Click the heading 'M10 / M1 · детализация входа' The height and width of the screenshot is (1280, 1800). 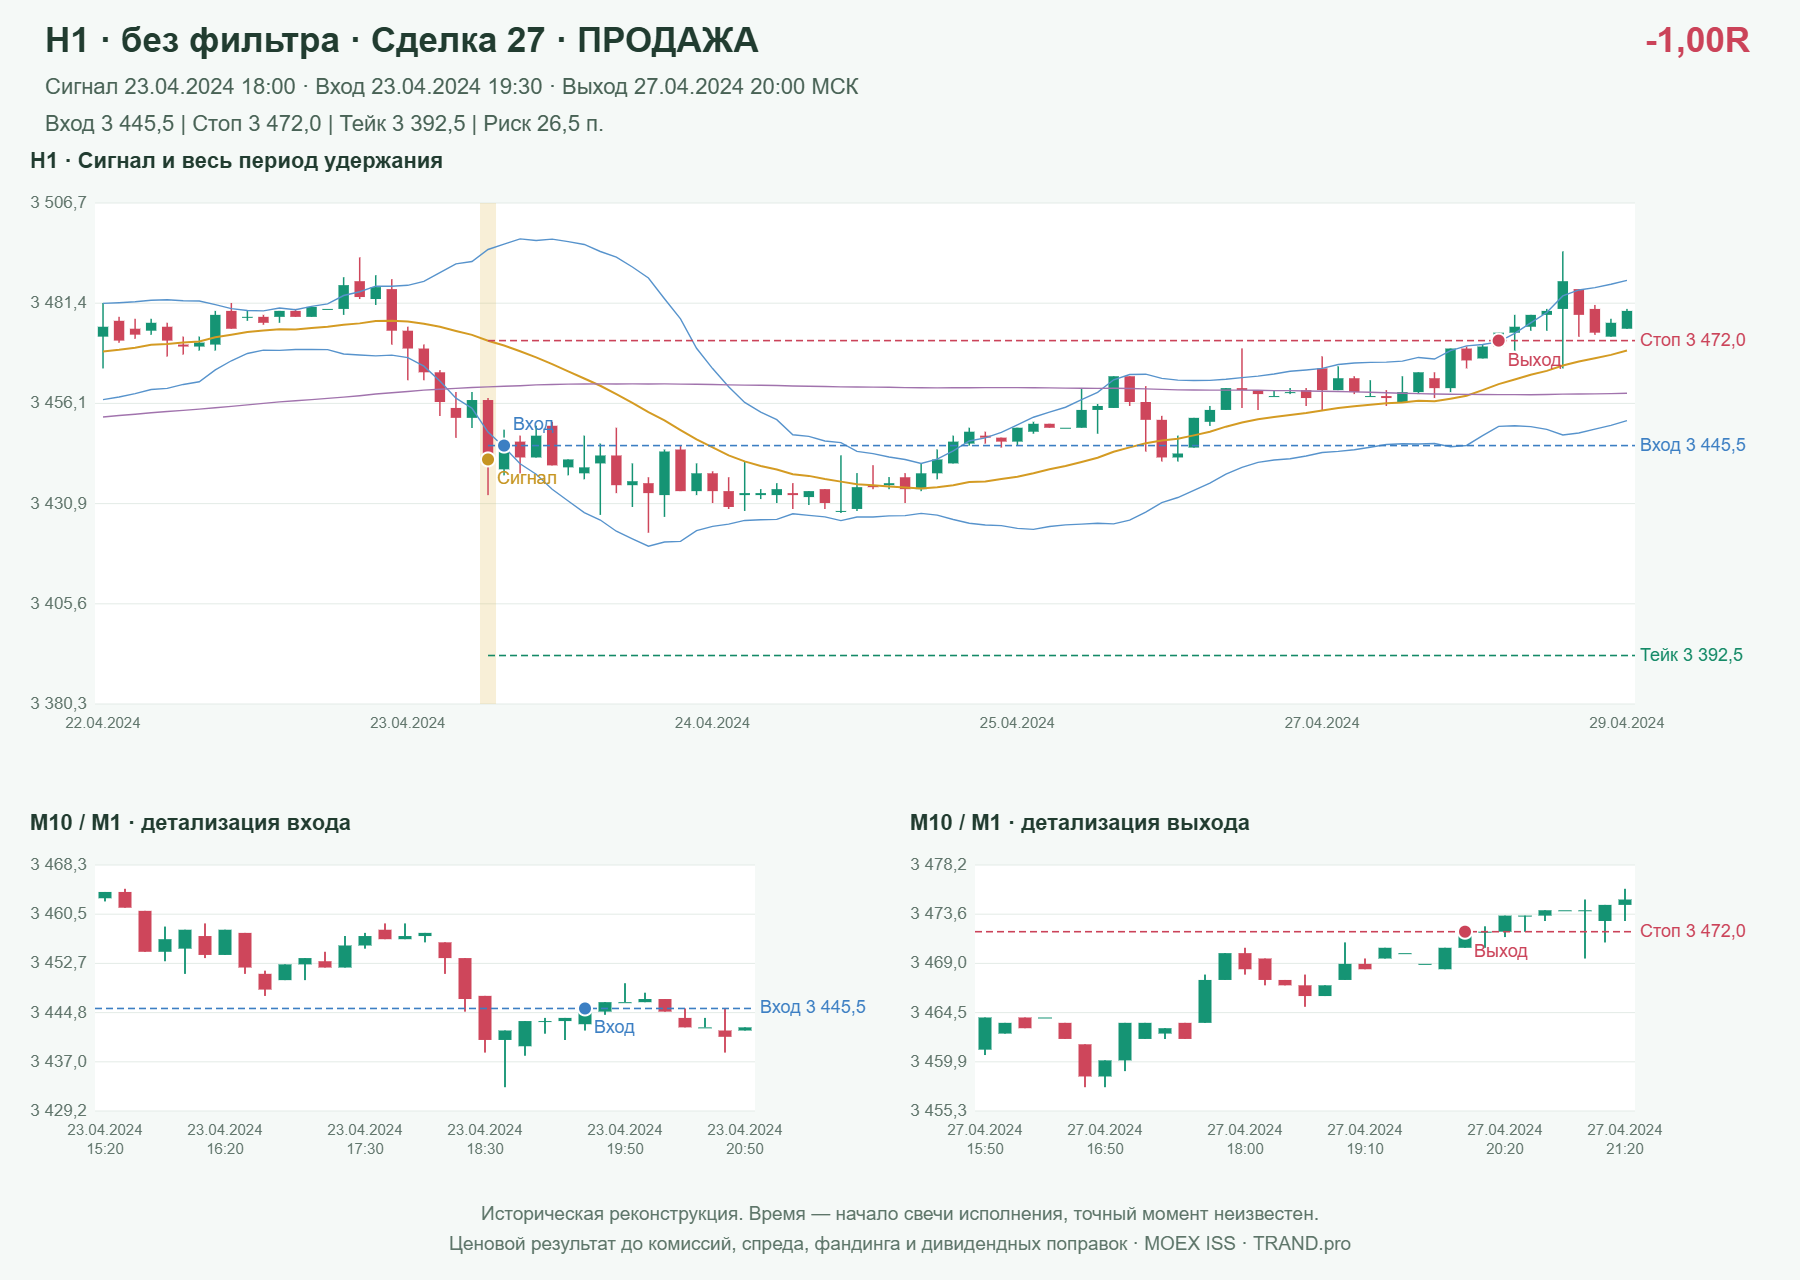coord(190,823)
